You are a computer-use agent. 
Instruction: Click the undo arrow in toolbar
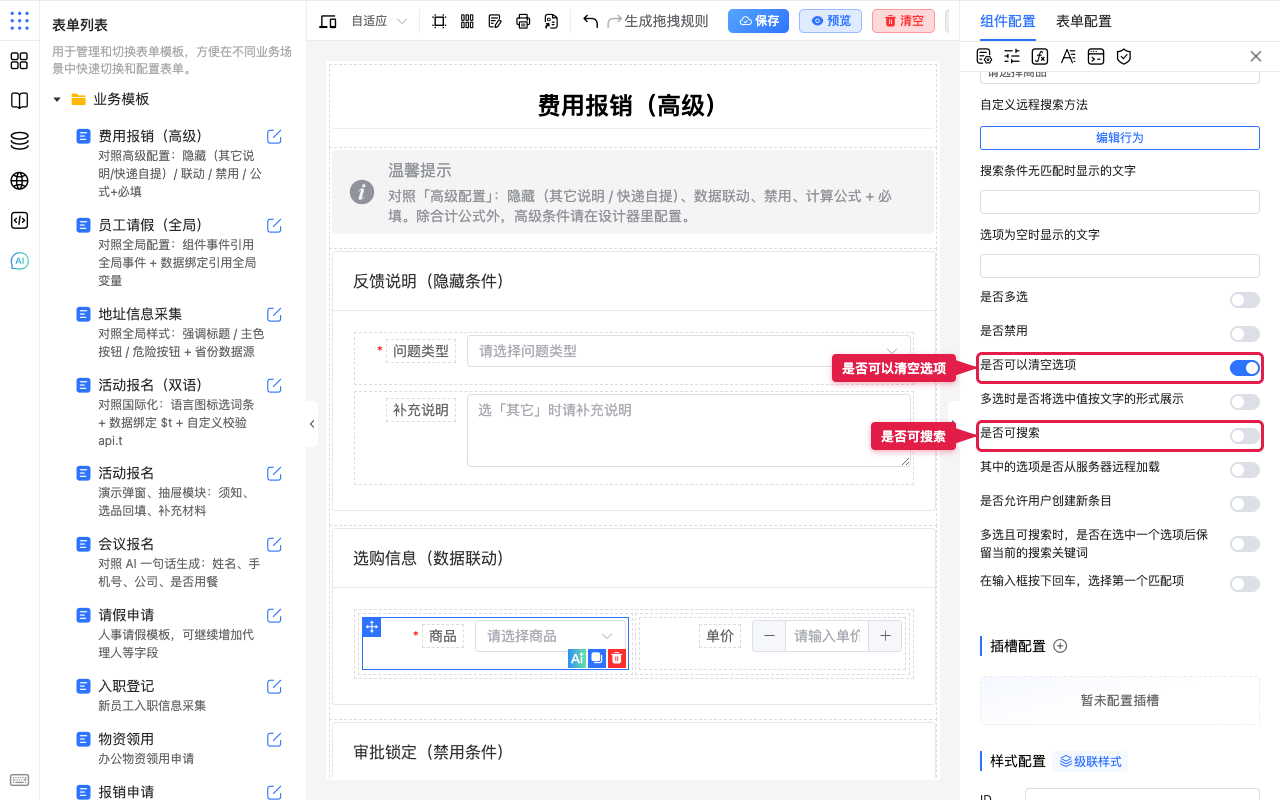(590, 21)
